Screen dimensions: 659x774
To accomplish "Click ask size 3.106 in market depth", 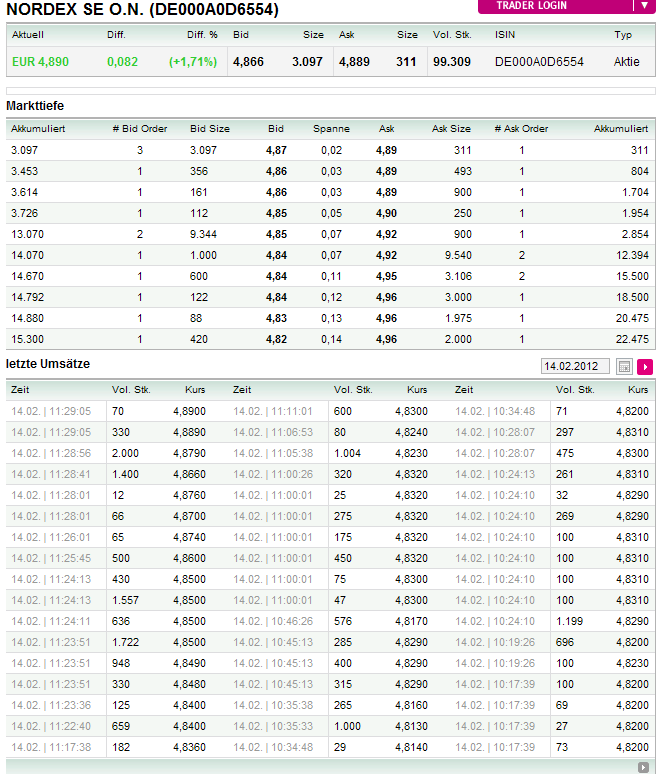I will pos(458,276).
